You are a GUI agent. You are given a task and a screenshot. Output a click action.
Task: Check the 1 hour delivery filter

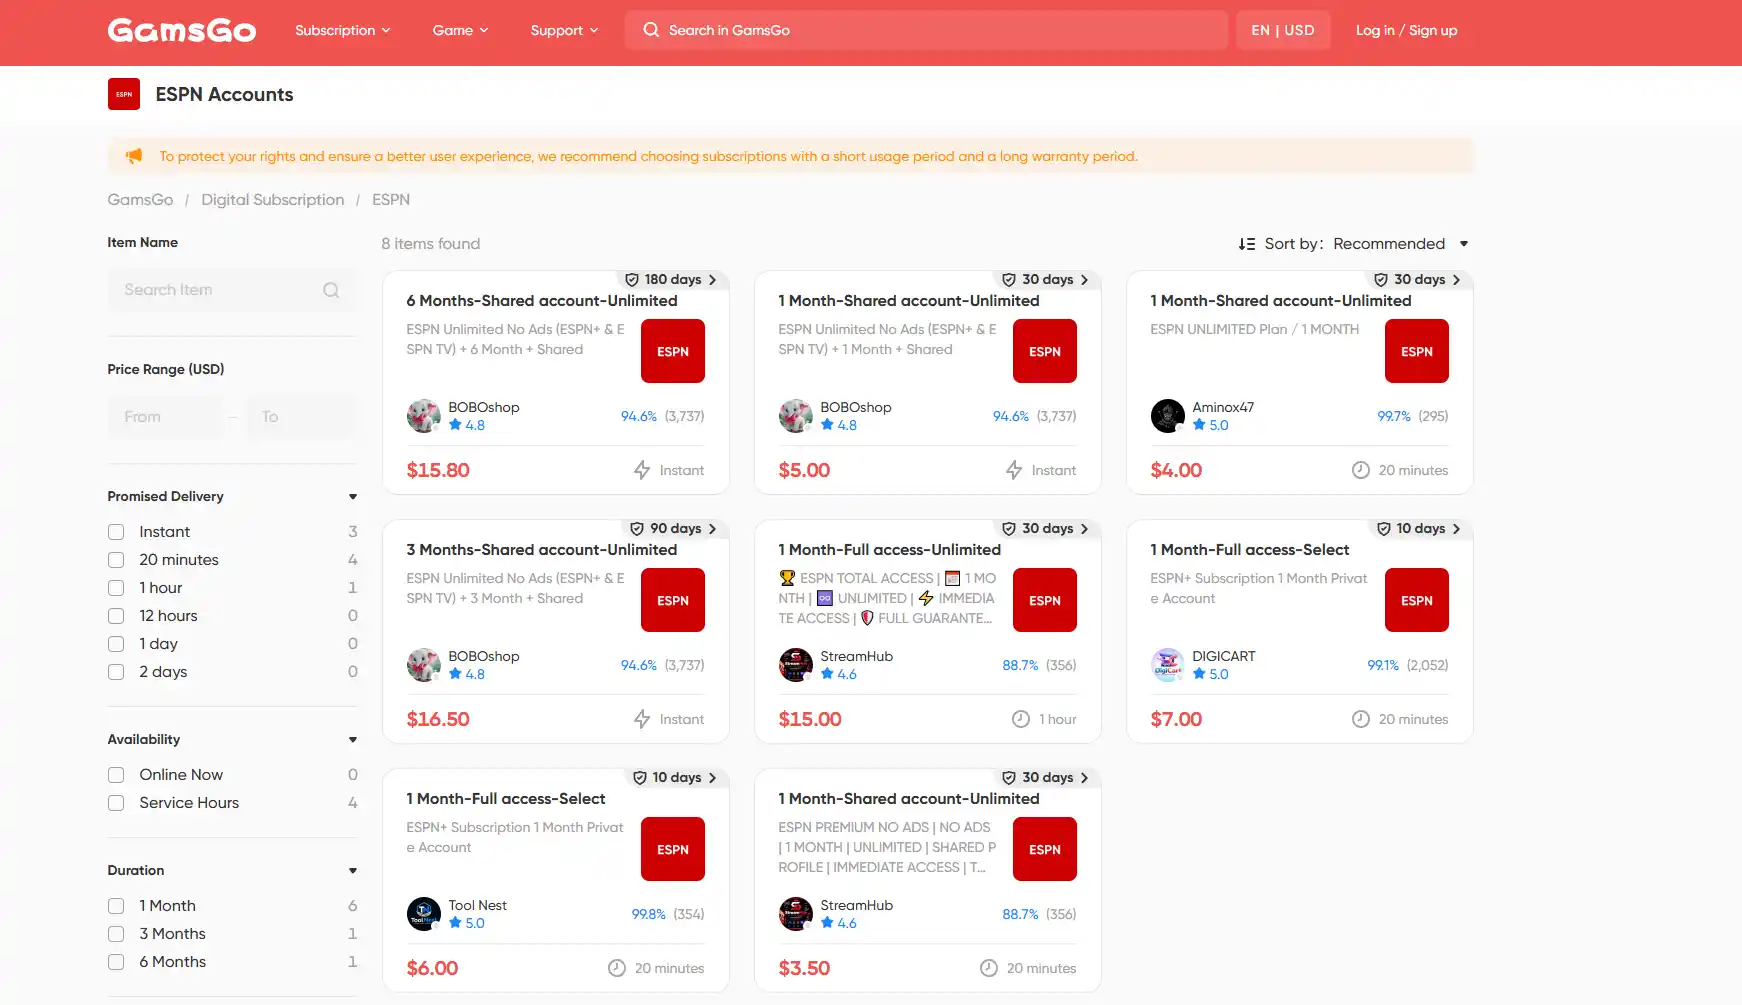[x=116, y=588]
